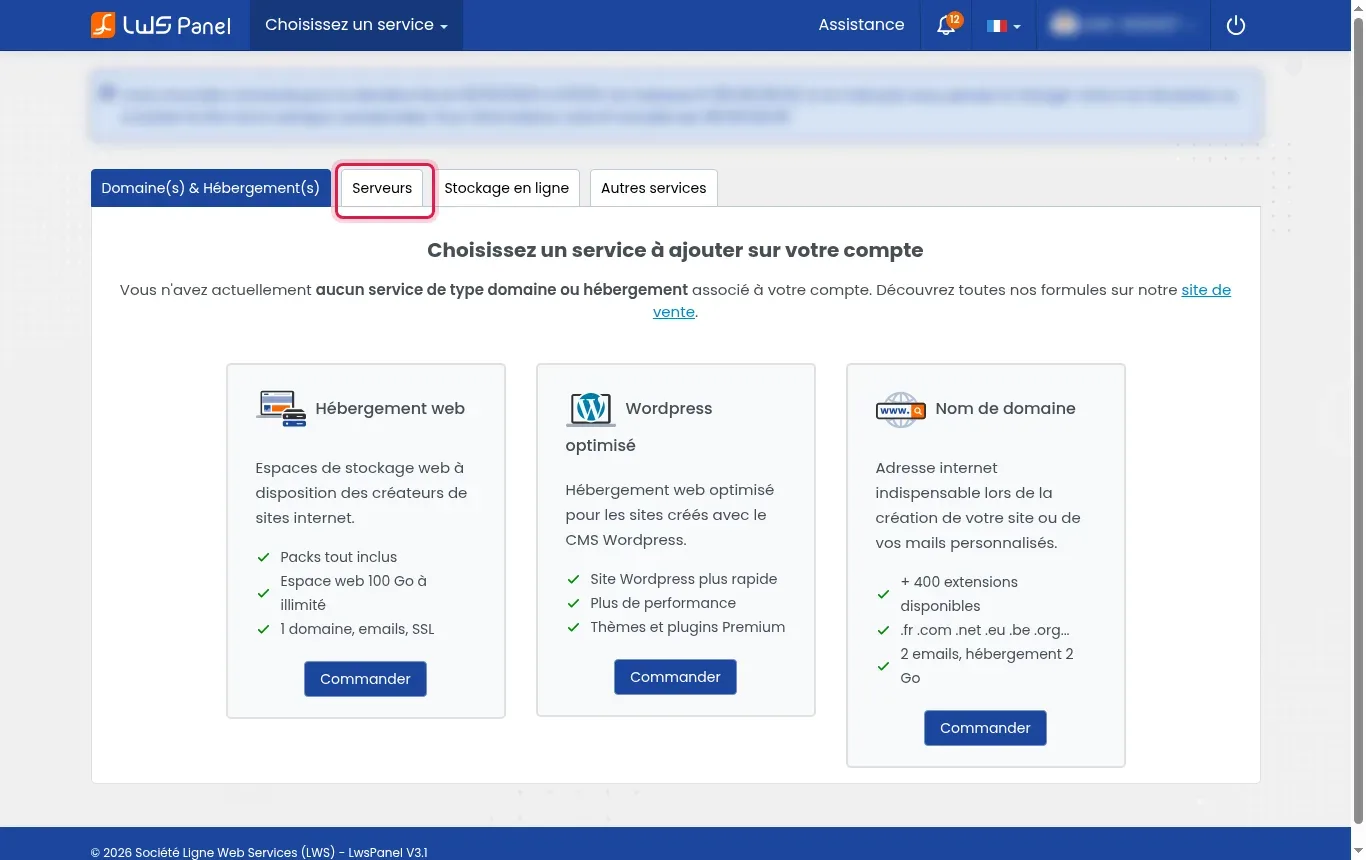Click the .fr .com .net .eu extensions line
1366x860 pixels.
pyautogui.click(x=985, y=630)
